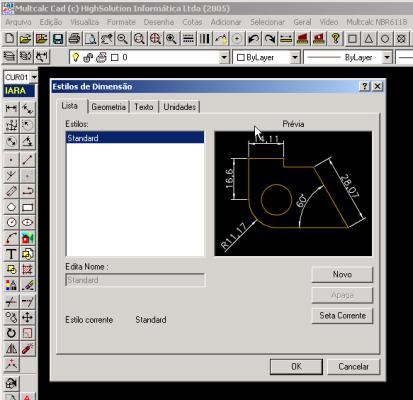
Task: Select the point drawing tool
Action: pos(11,160)
